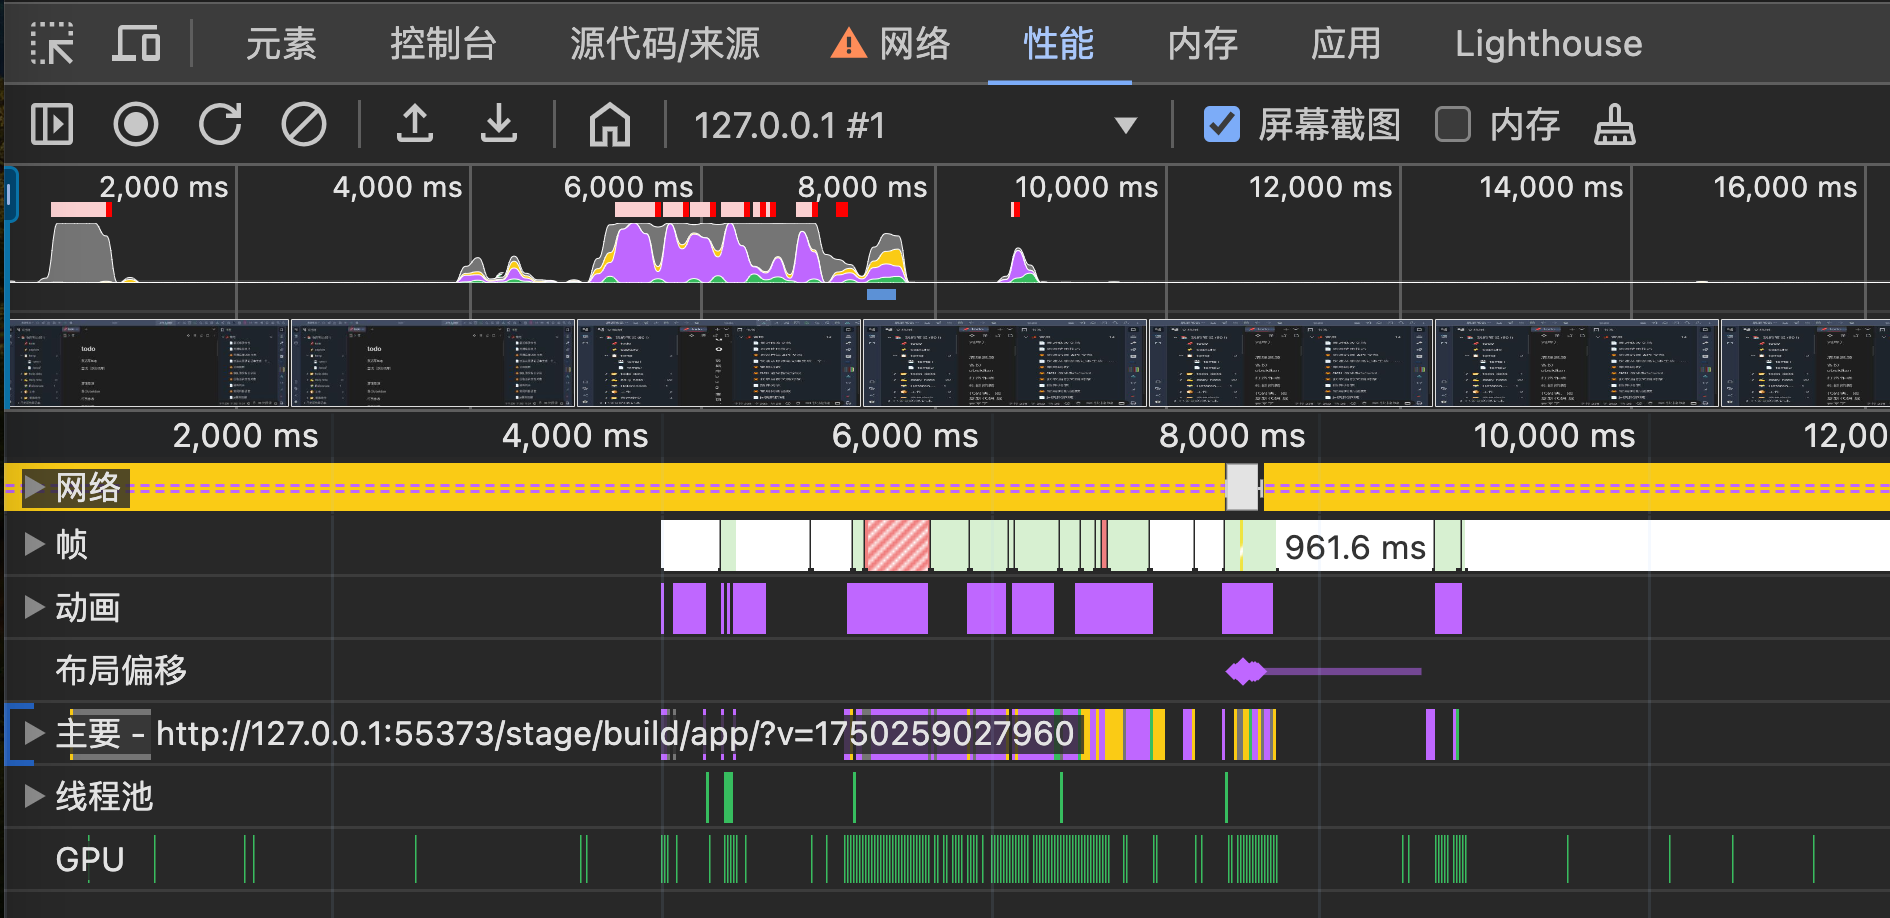Clear the recording with the clear icon
The image size is (1890, 918).
[304, 125]
